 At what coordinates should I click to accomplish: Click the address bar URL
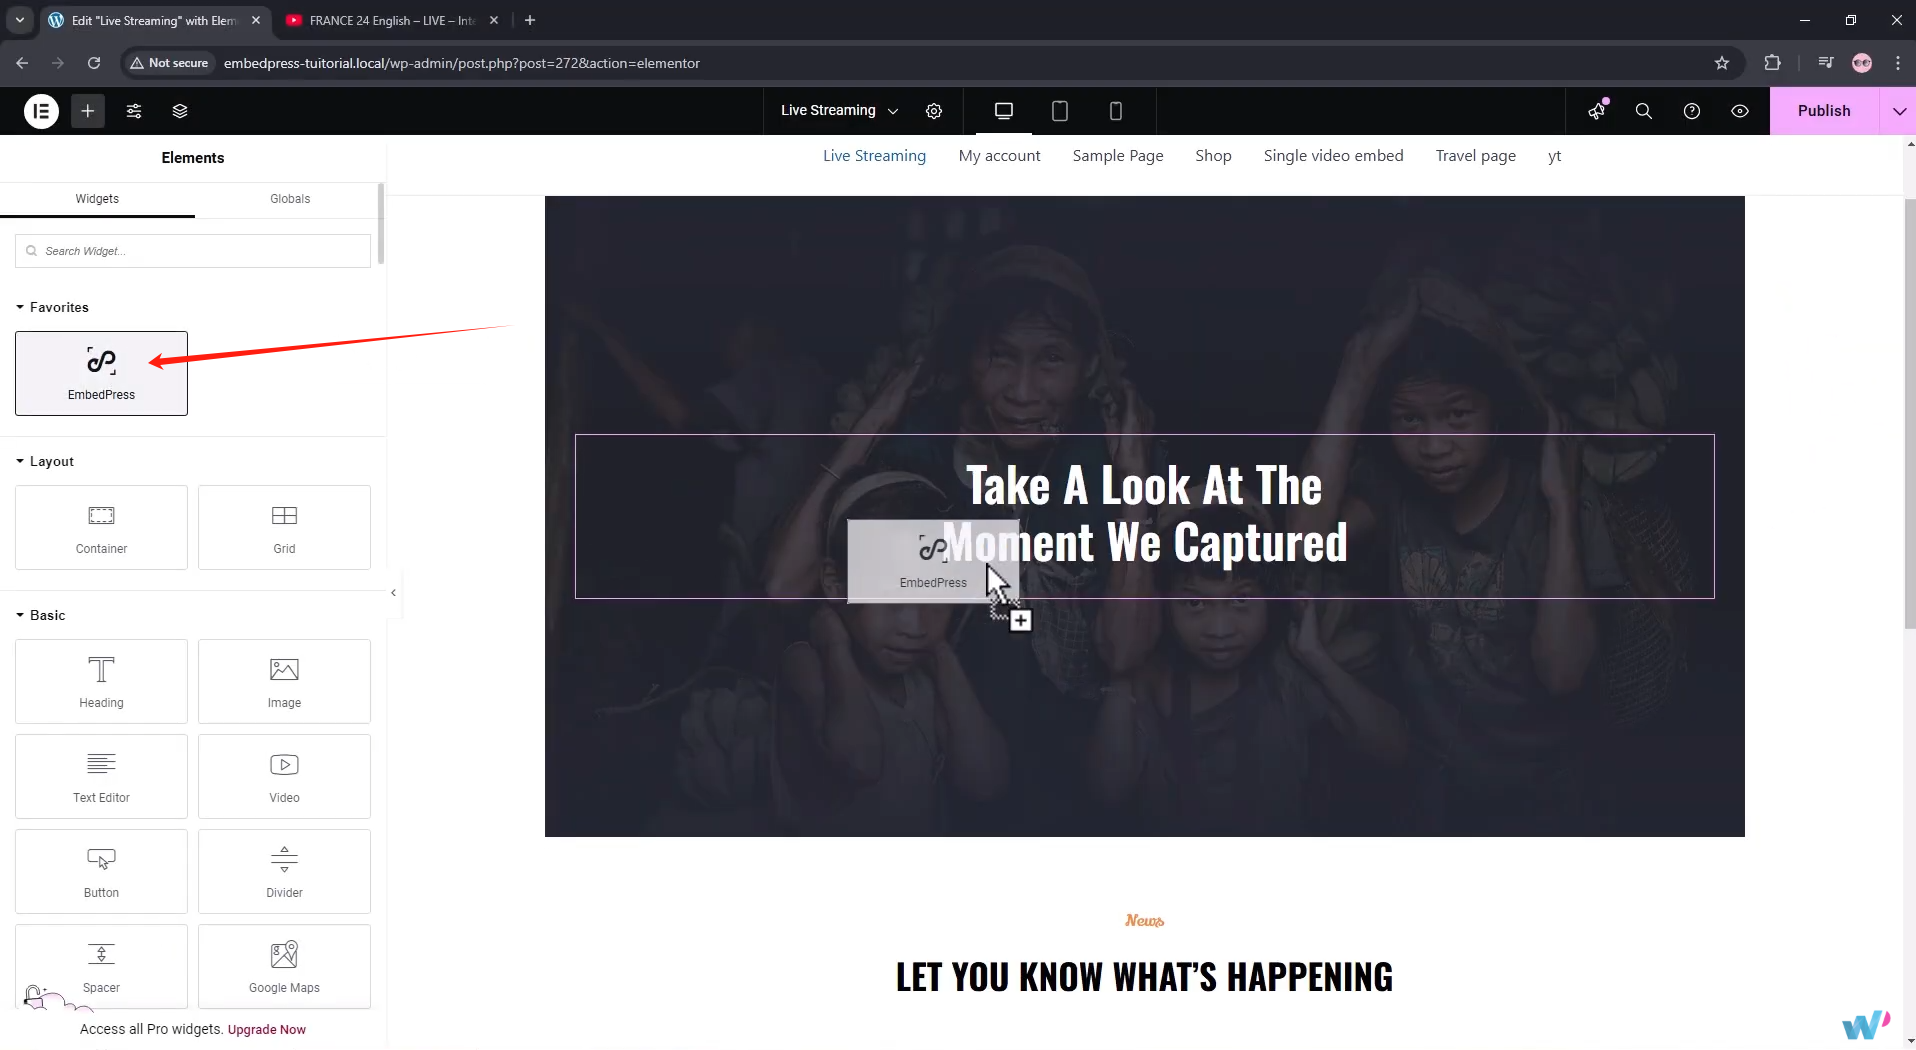tap(462, 63)
